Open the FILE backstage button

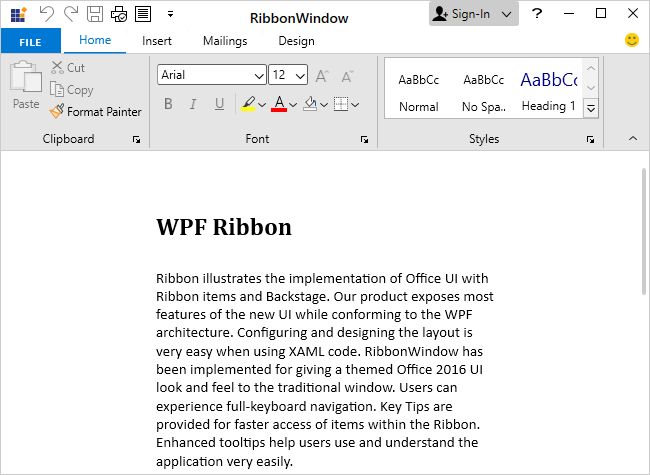pyautogui.click(x=31, y=41)
